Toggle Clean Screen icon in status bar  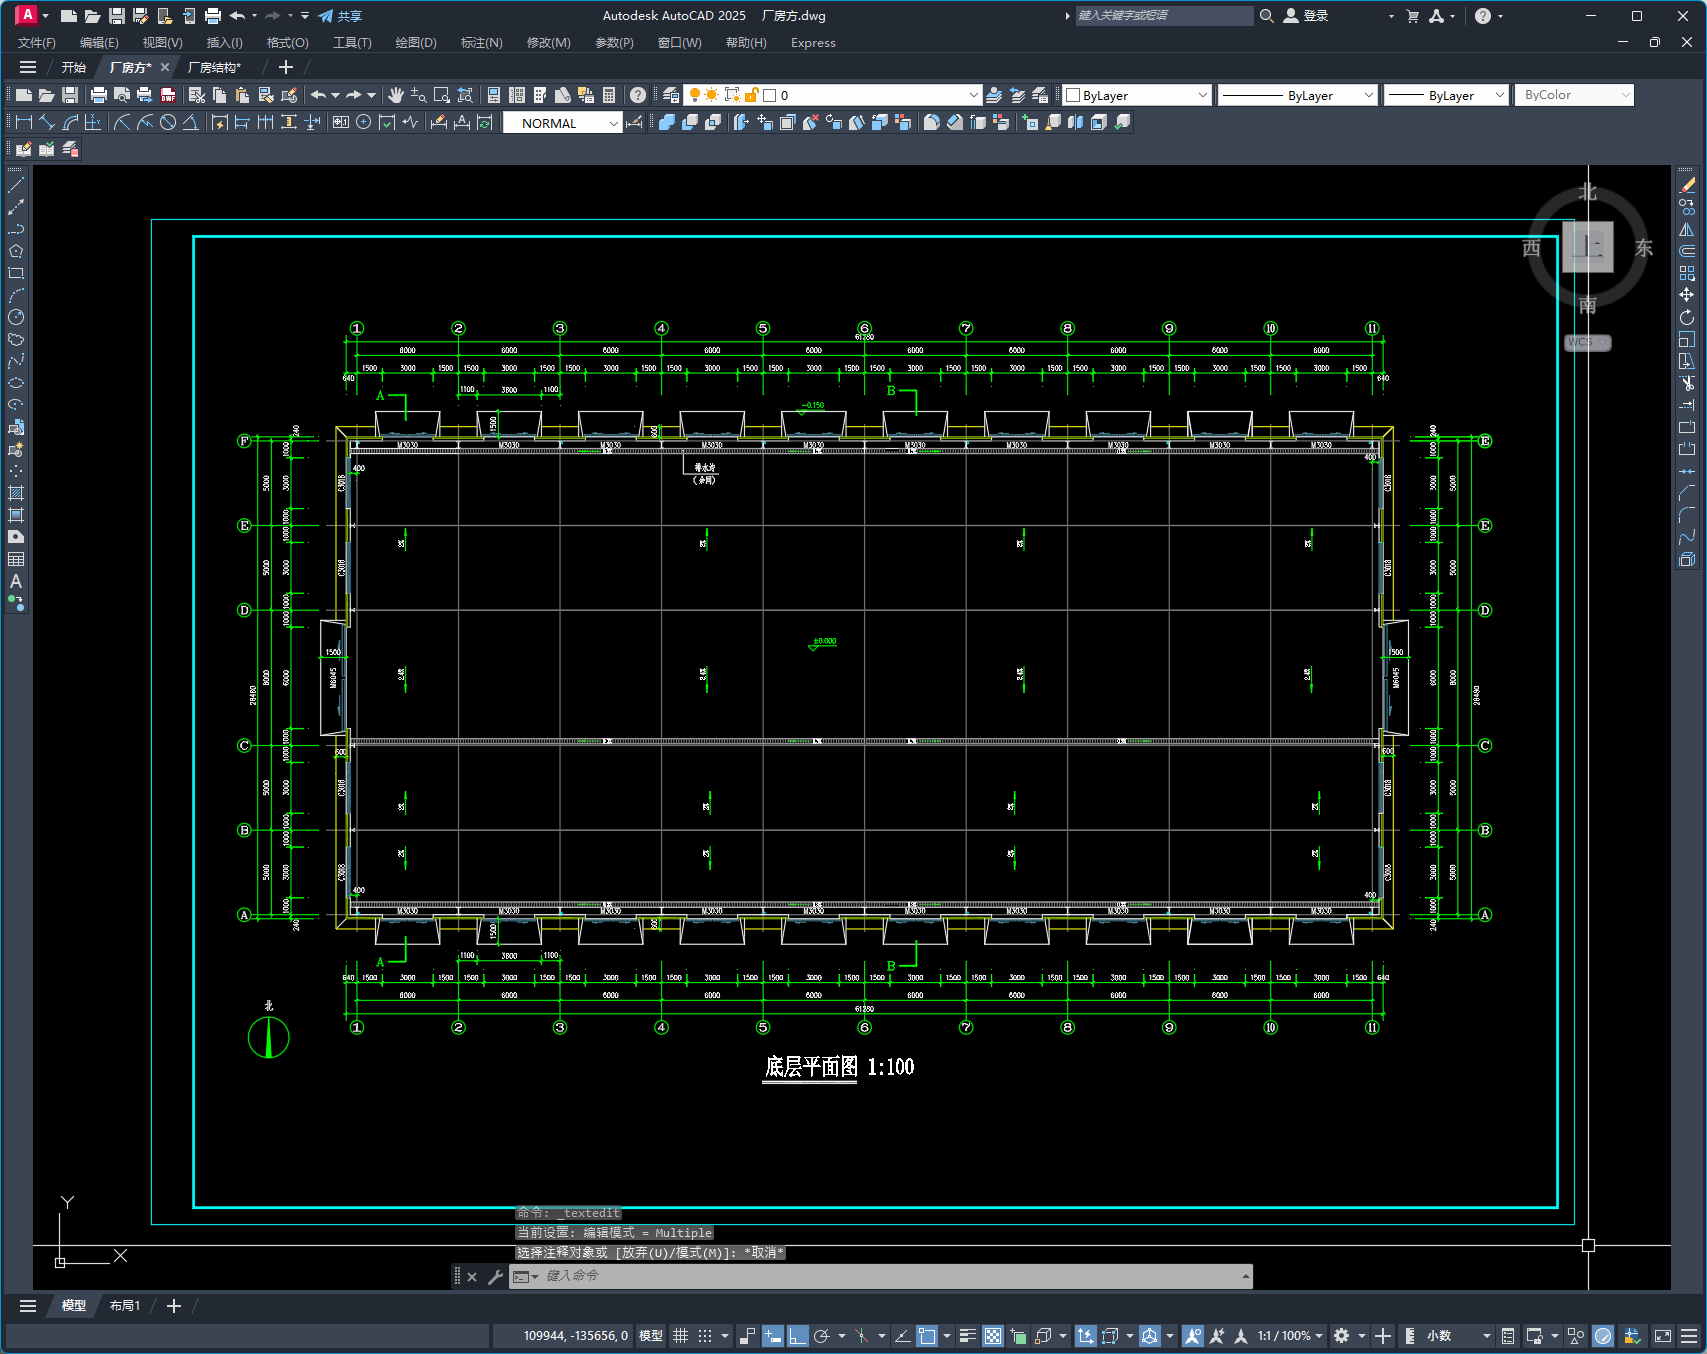tap(1663, 1336)
